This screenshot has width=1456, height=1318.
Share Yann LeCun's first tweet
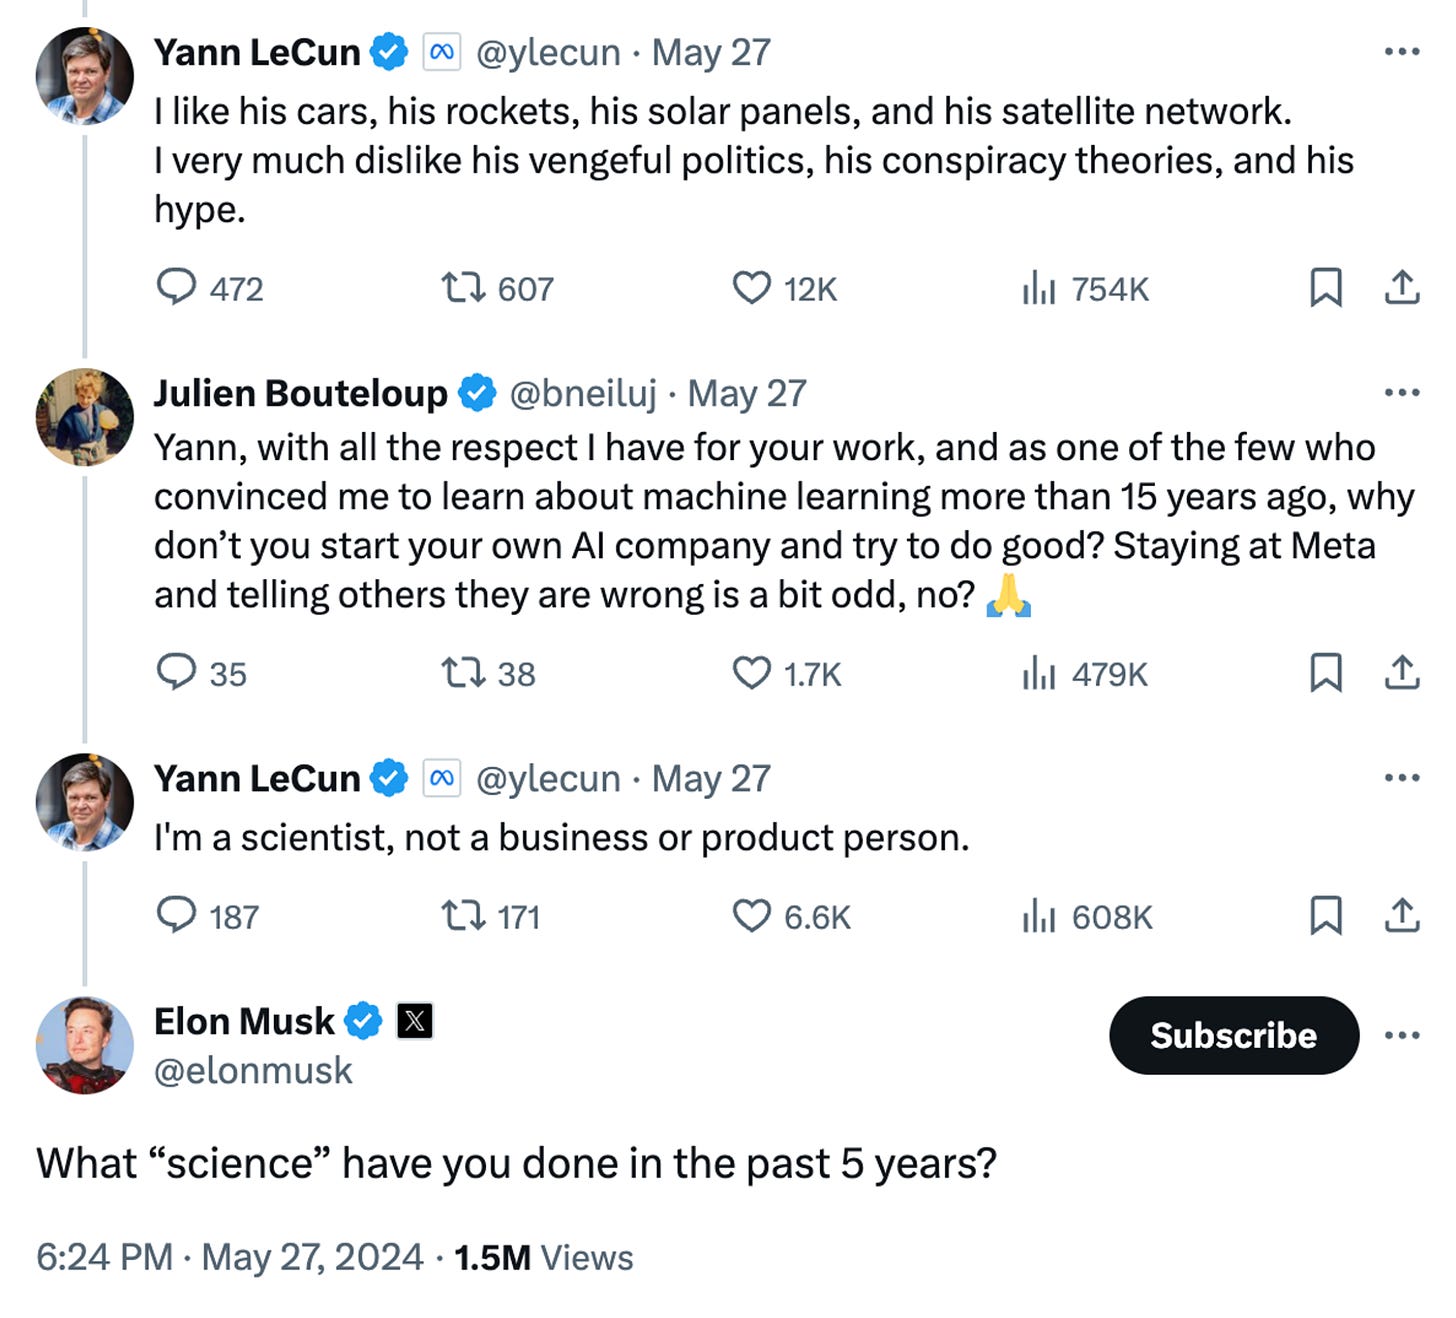point(1402,288)
